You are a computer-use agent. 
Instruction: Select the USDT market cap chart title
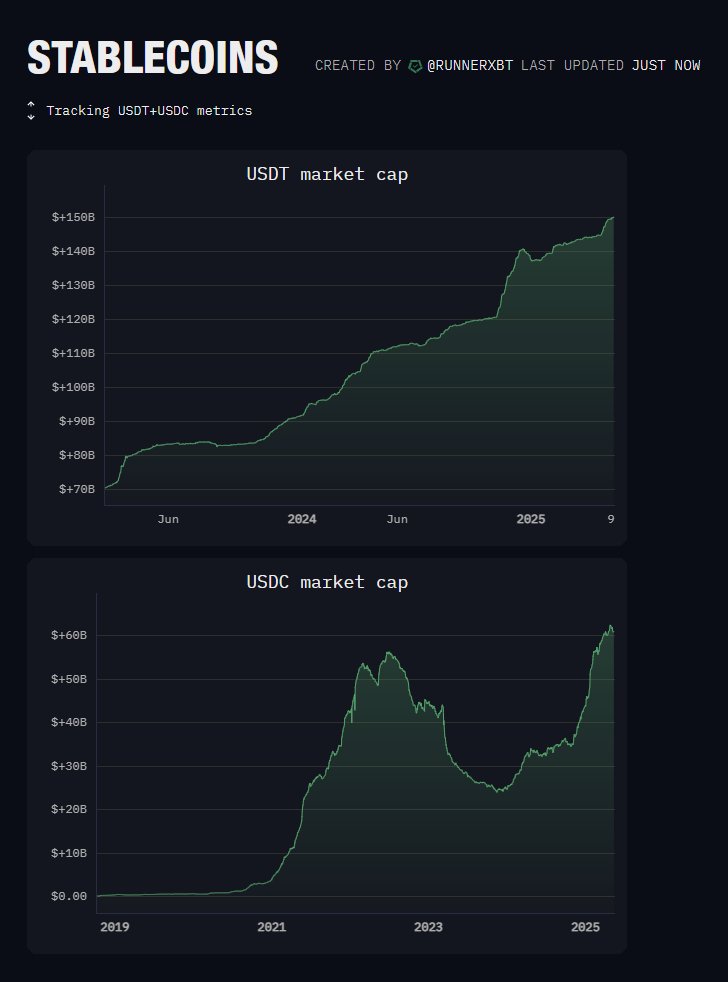click(x=327, y=175)
